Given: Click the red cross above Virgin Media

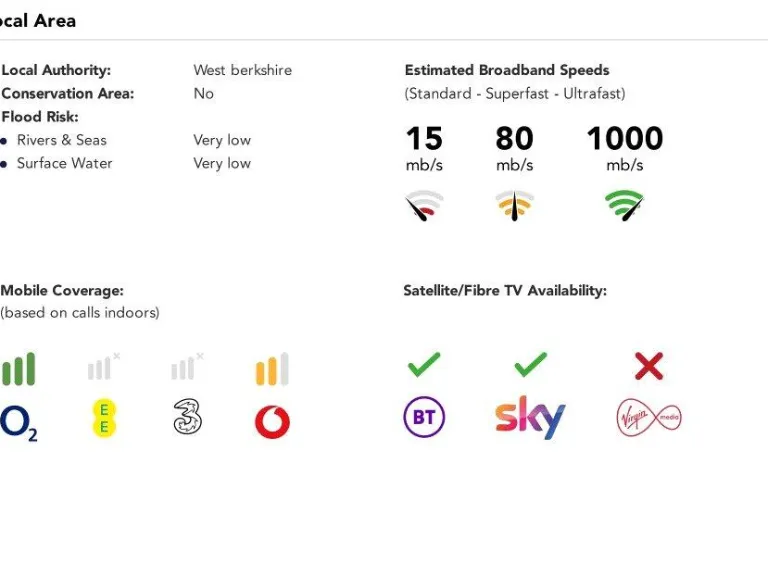Looking at the screenshot, I should click(x=649, y=366).
